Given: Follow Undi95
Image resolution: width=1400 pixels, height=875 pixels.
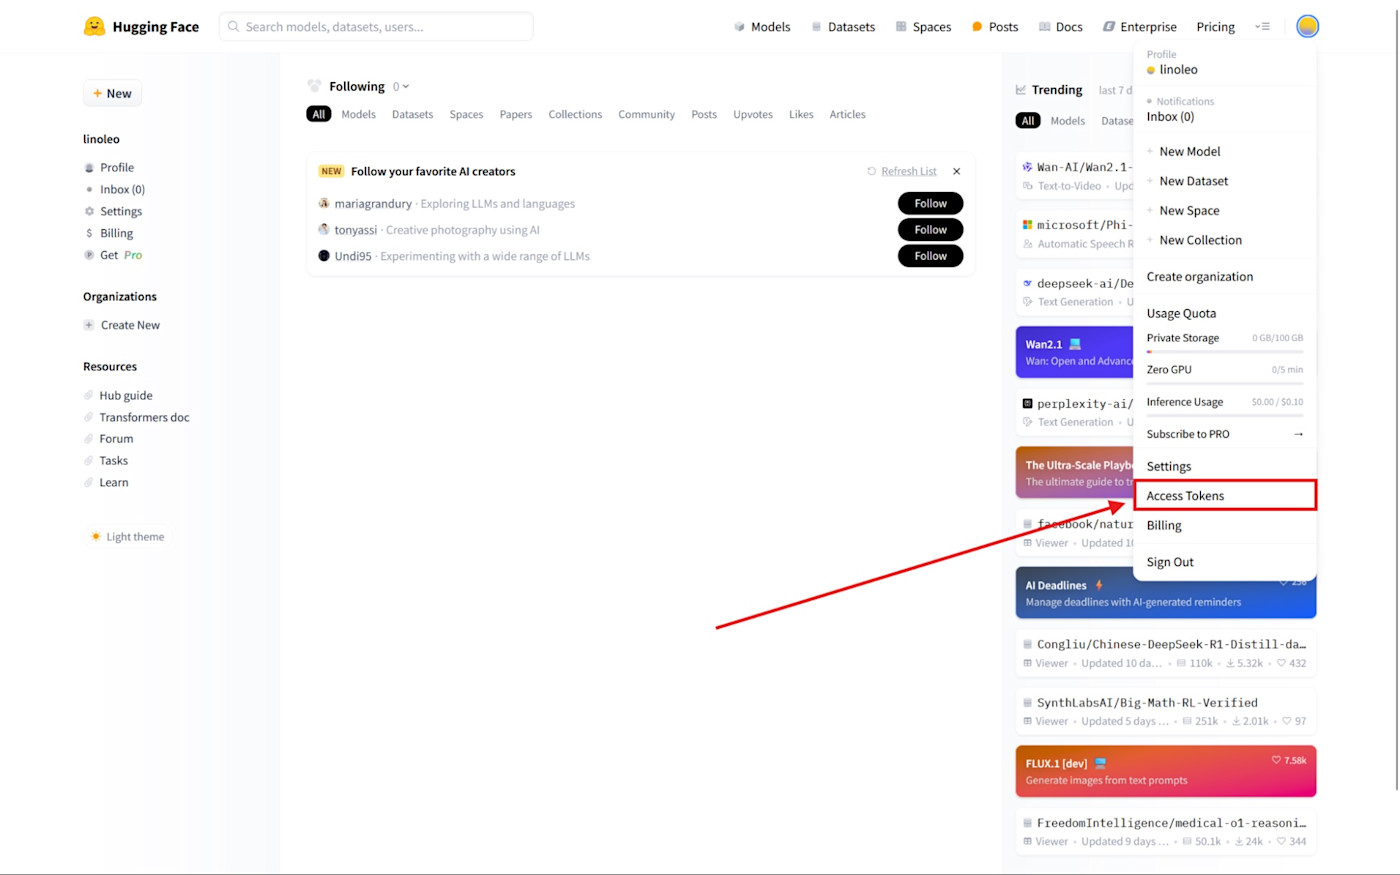Looking at the screenshot, I should 930,256.
